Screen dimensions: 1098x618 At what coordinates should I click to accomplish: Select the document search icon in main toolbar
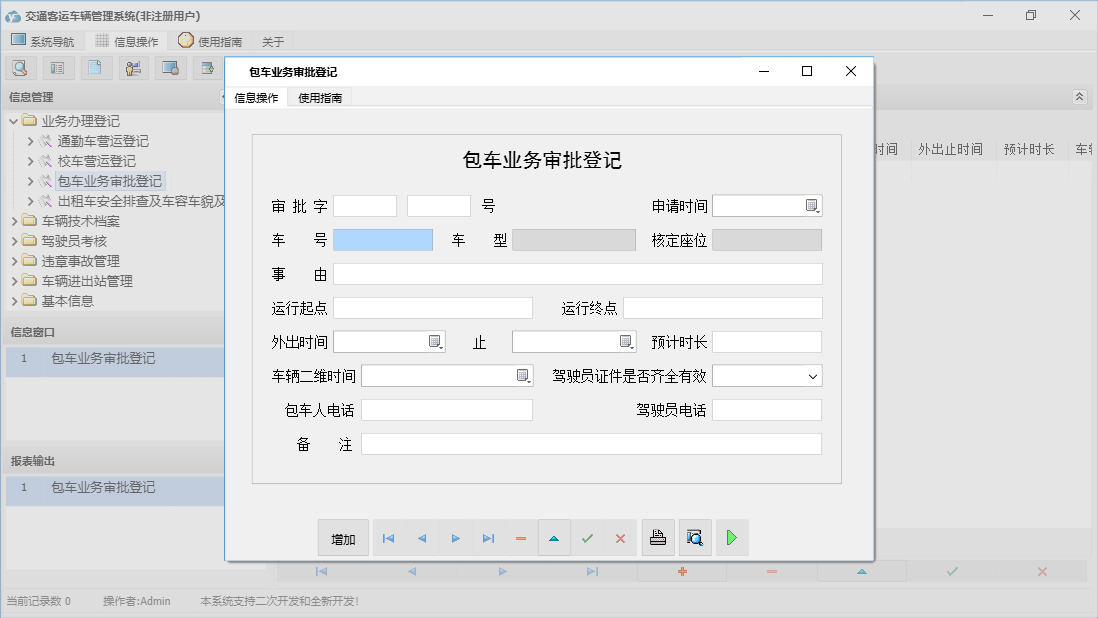20,67
